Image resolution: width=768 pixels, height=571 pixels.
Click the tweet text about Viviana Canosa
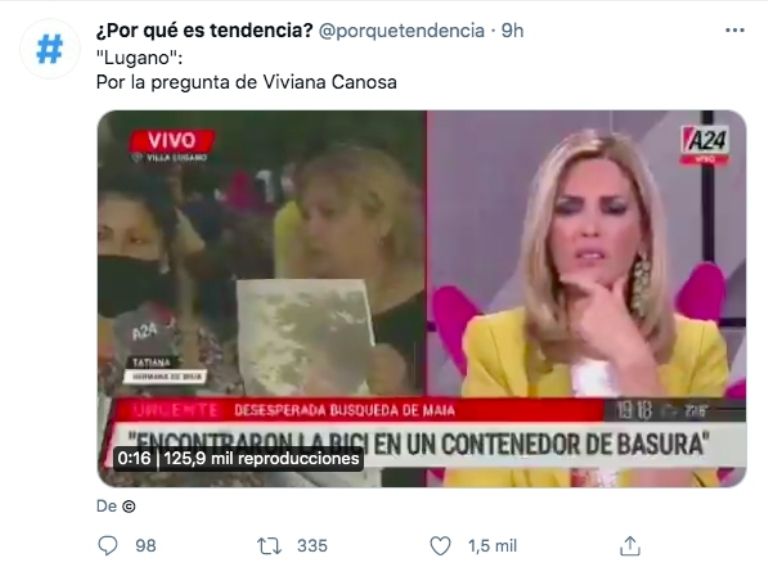(246, 82)
